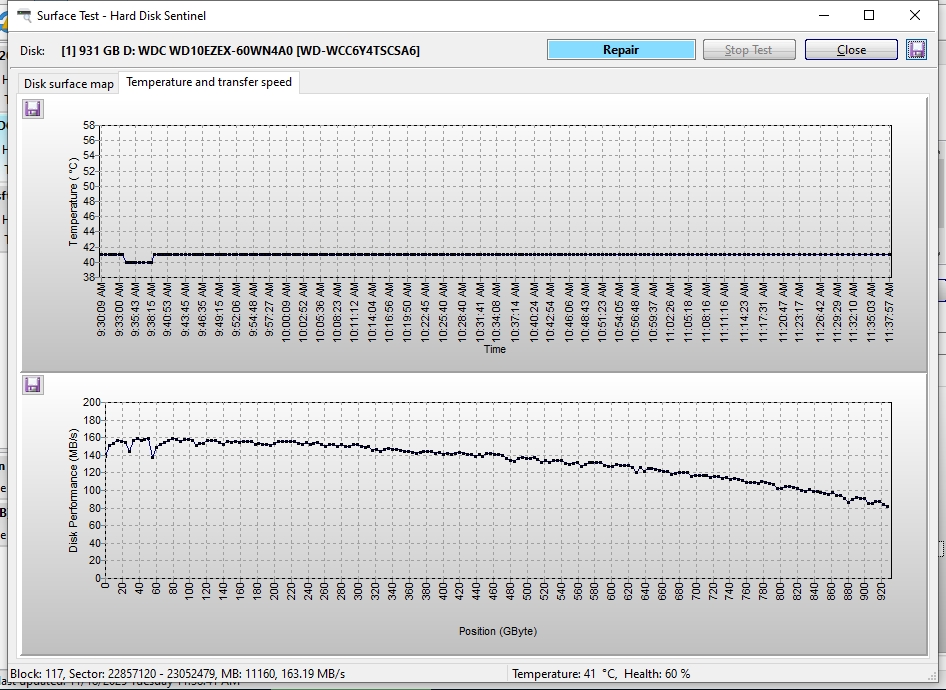
Task: Click the Hard Disk Sentinel title bar icon
Action: tap(23, 16)
